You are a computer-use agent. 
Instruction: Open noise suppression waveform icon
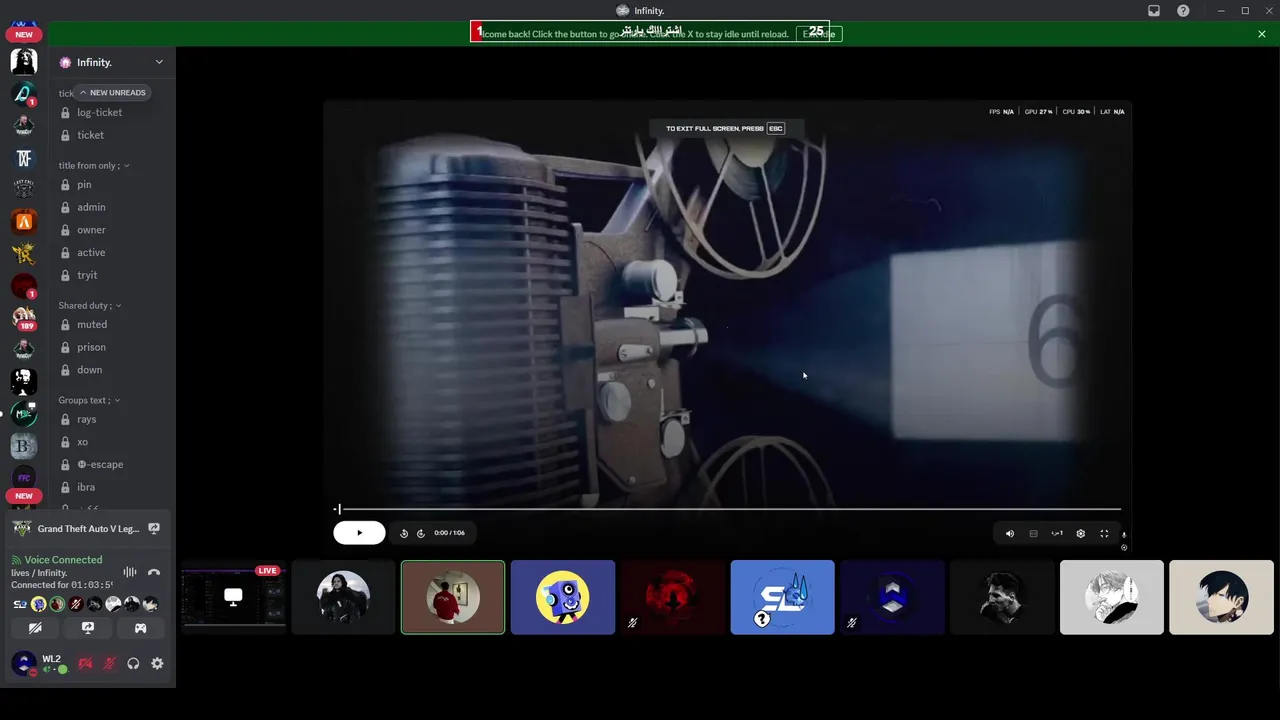tap(130, 572)
